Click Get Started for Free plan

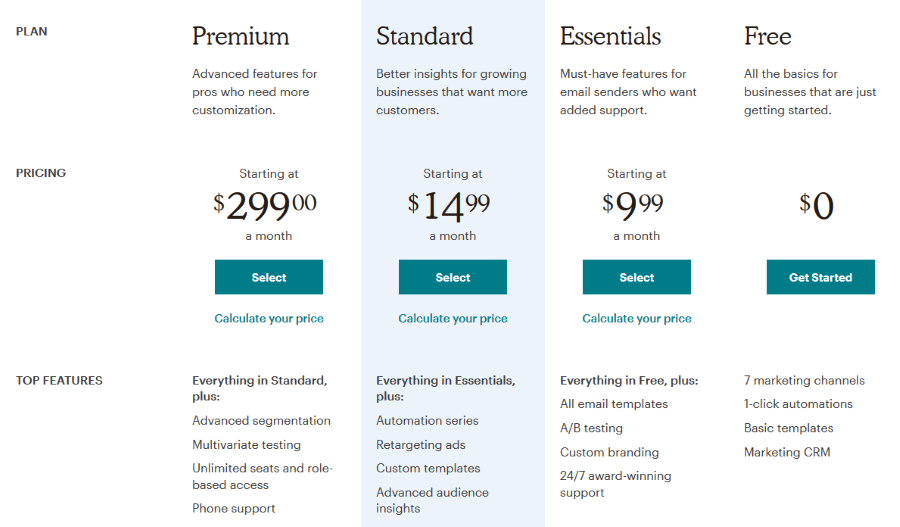click(x=821, y=277)
